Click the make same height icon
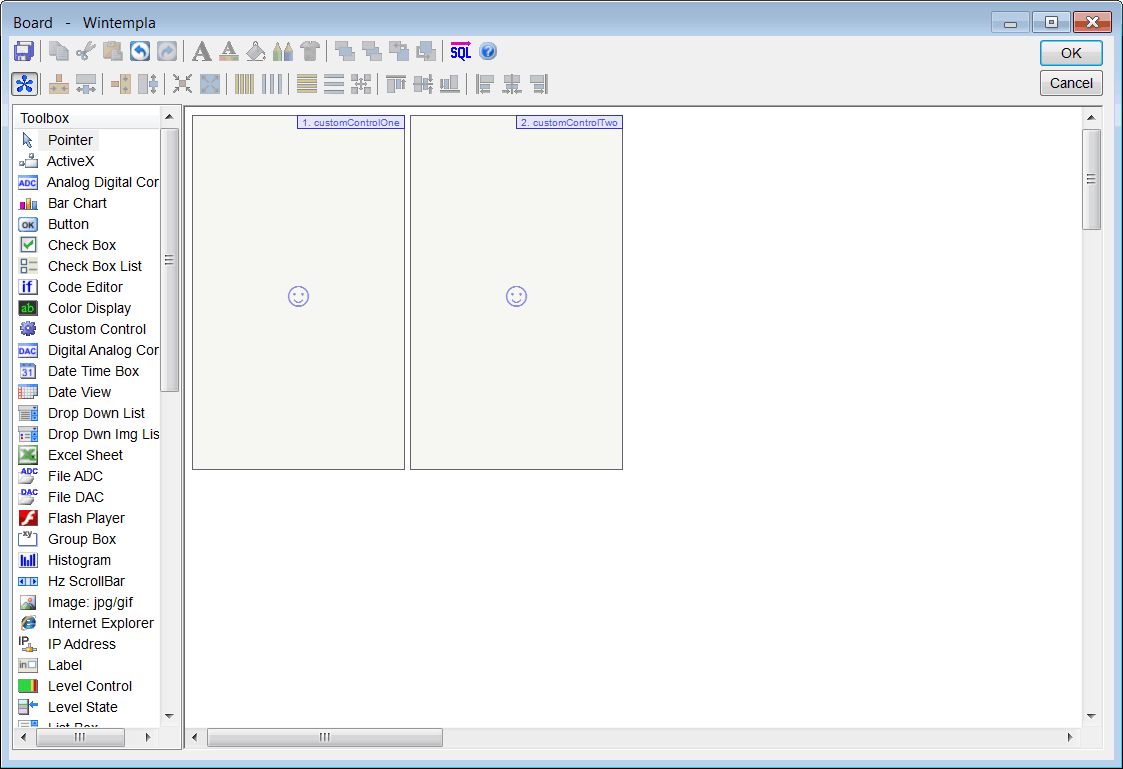The width and height of the screenshot is (1123, 769). (x=120, y=84)
